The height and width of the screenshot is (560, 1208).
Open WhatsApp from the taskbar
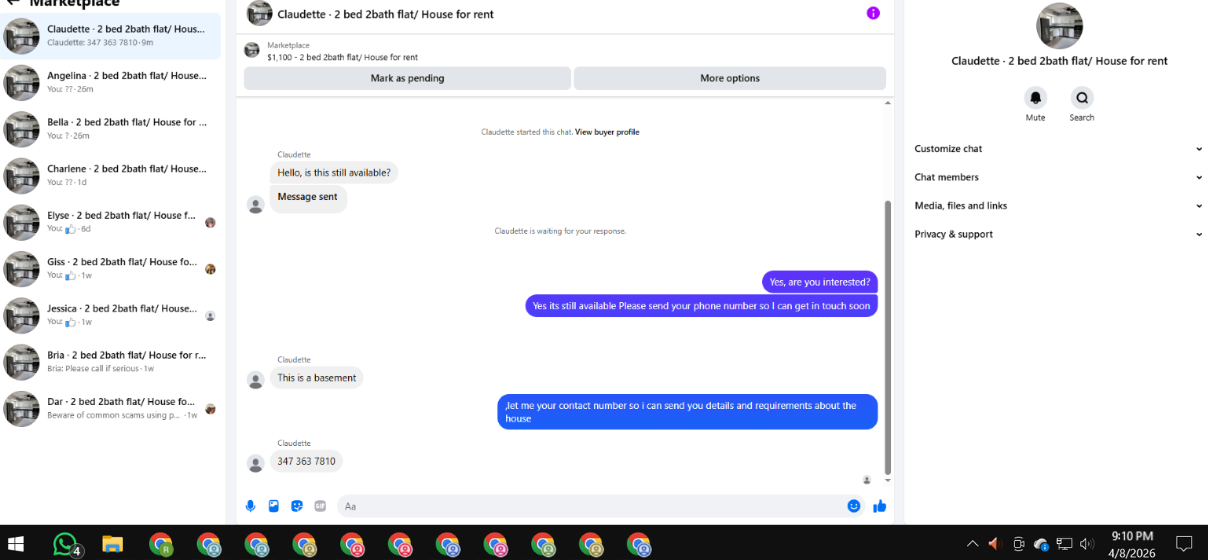[x=65, y=544]
